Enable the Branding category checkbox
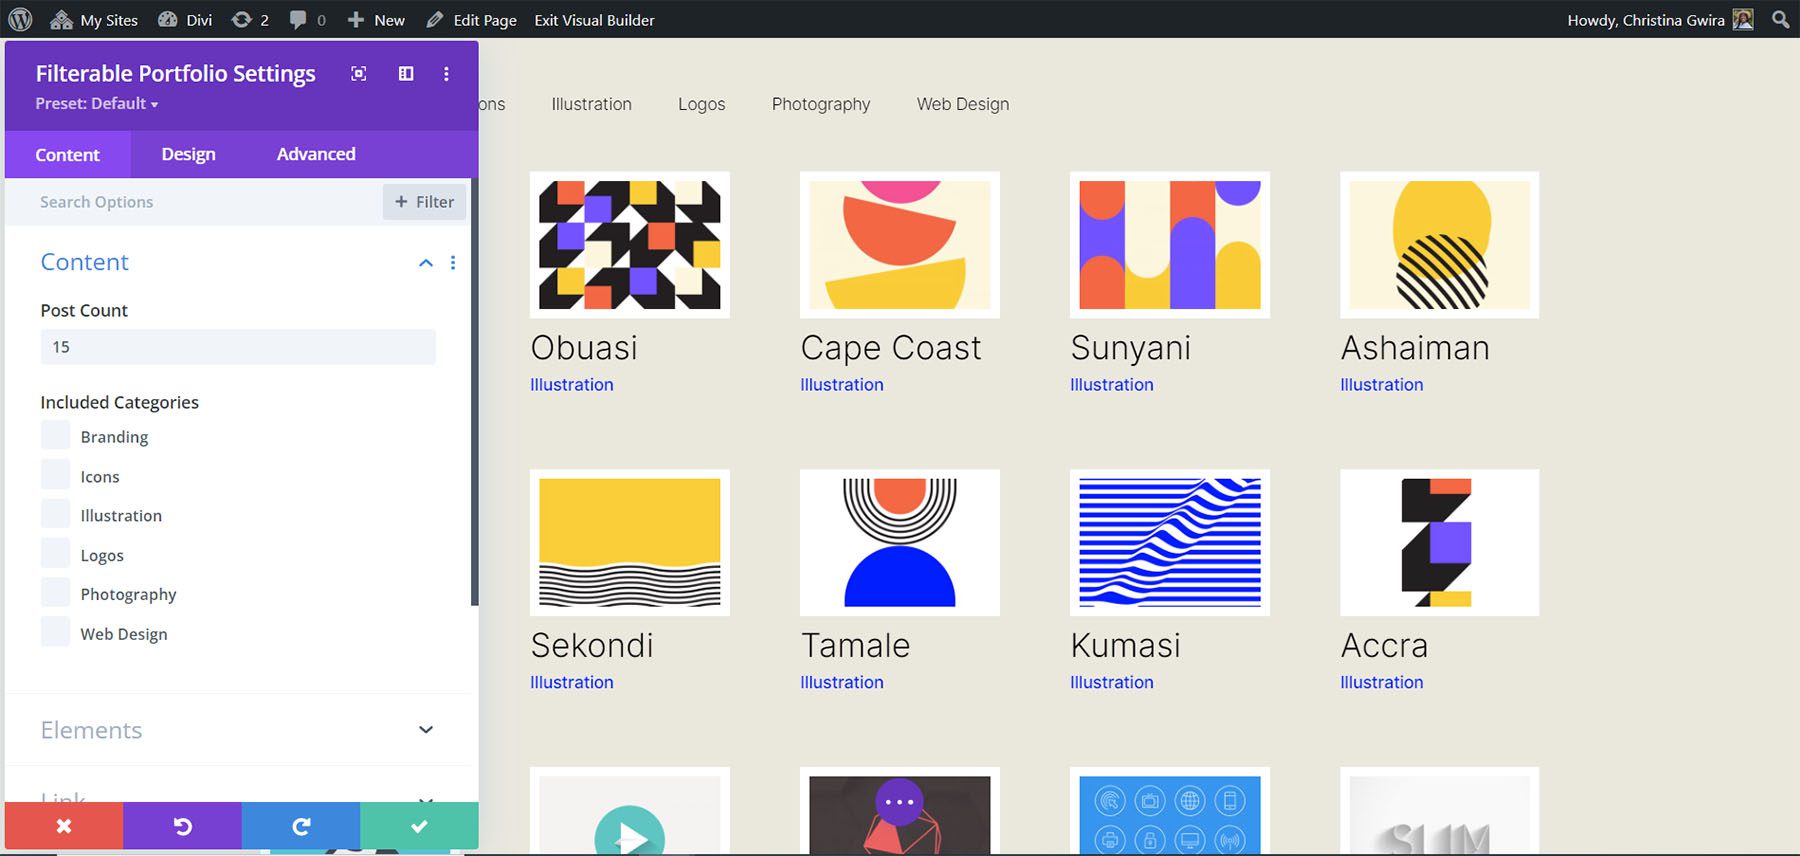Screen dimensions: 1800x856 [x=56, y=436]
